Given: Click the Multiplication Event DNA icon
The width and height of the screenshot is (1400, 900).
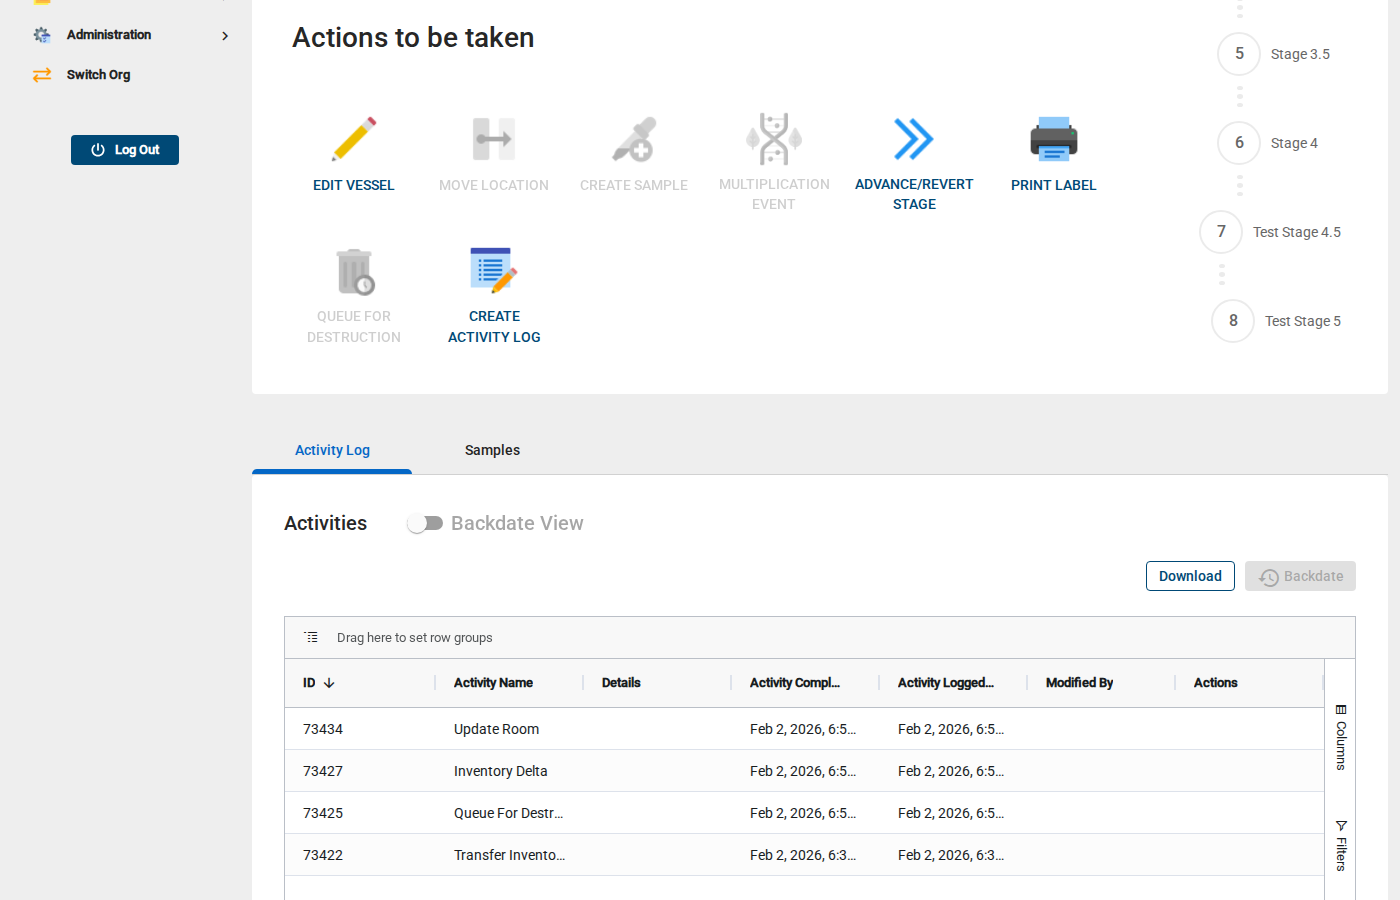Looking at the screenshot, I should pos(773,139).
